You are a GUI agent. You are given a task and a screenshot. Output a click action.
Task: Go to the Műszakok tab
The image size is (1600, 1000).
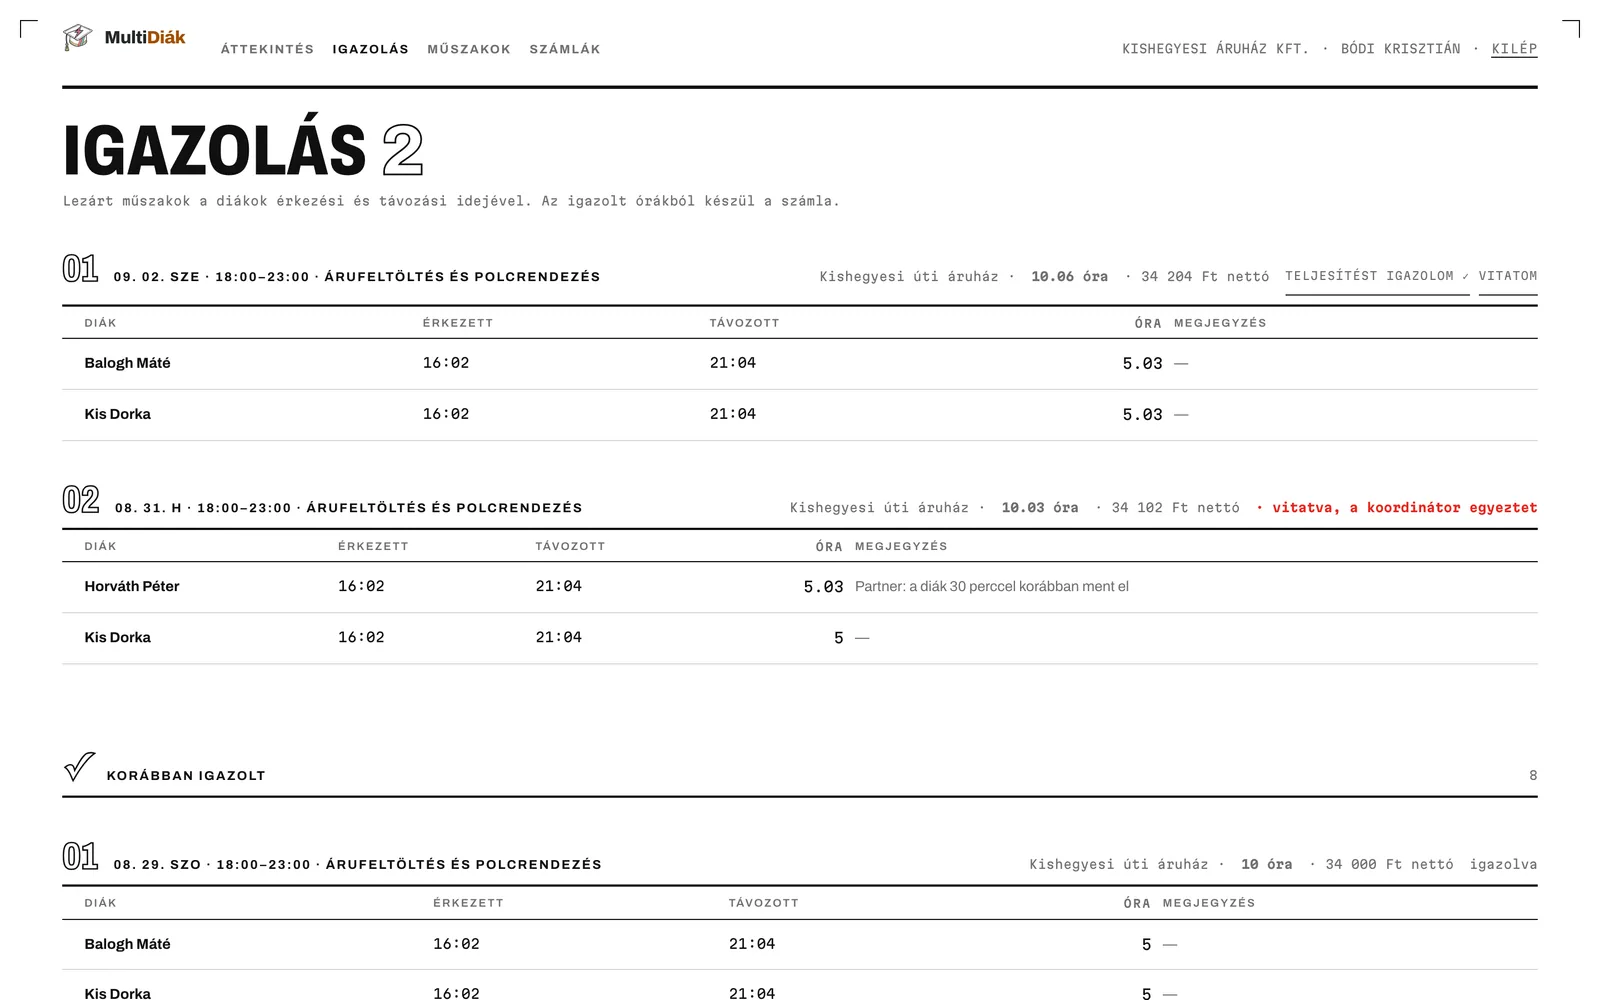[x=469, y=49]
